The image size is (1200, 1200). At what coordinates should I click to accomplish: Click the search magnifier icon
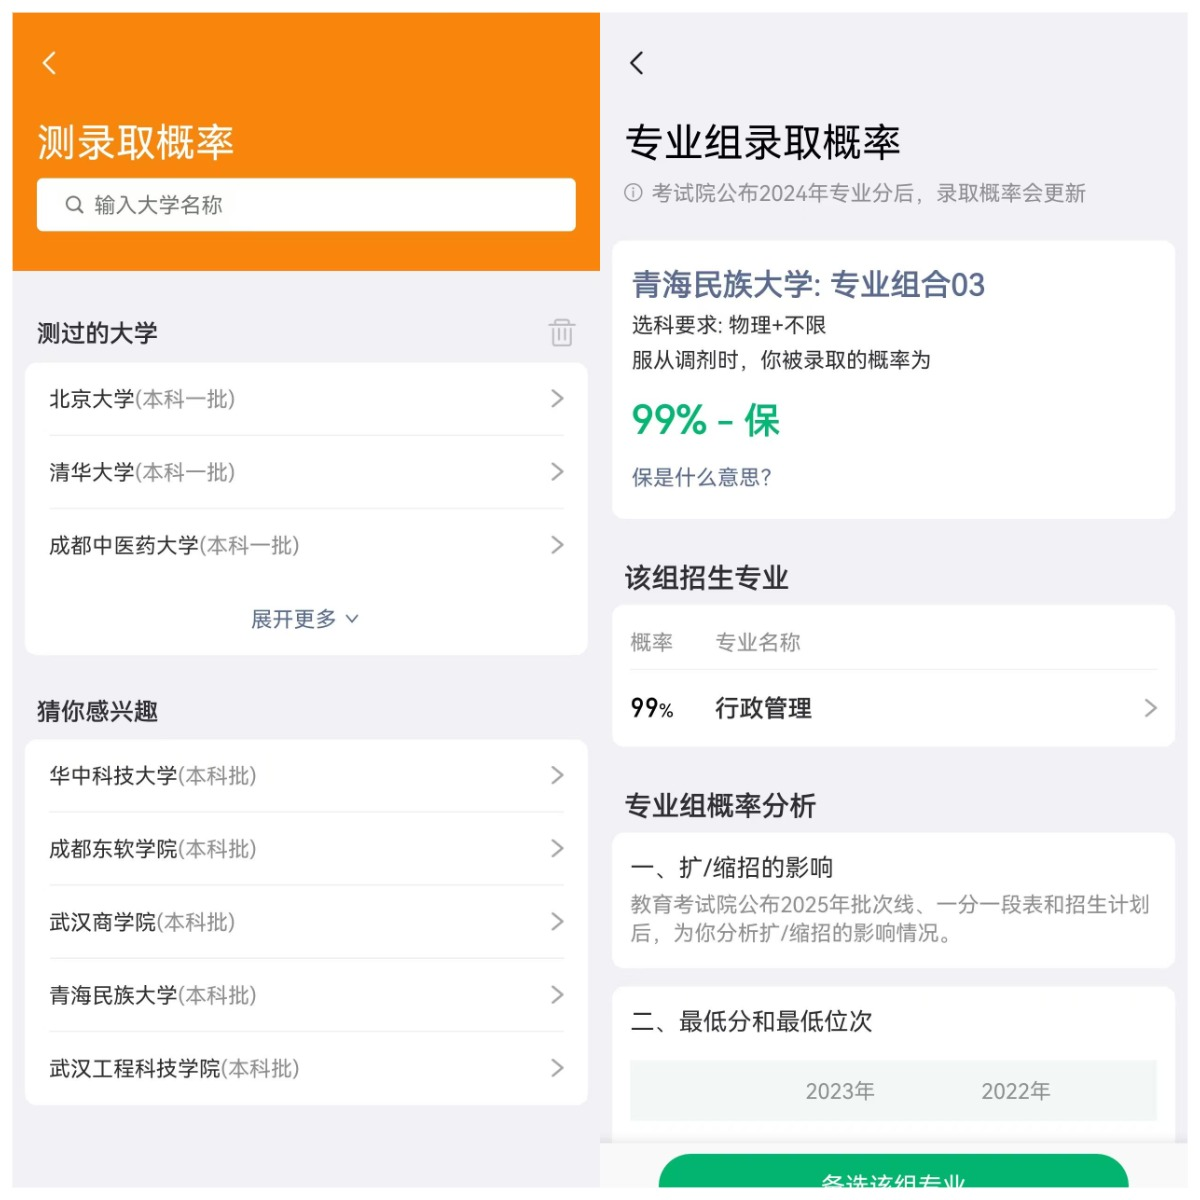coord(74,205)
